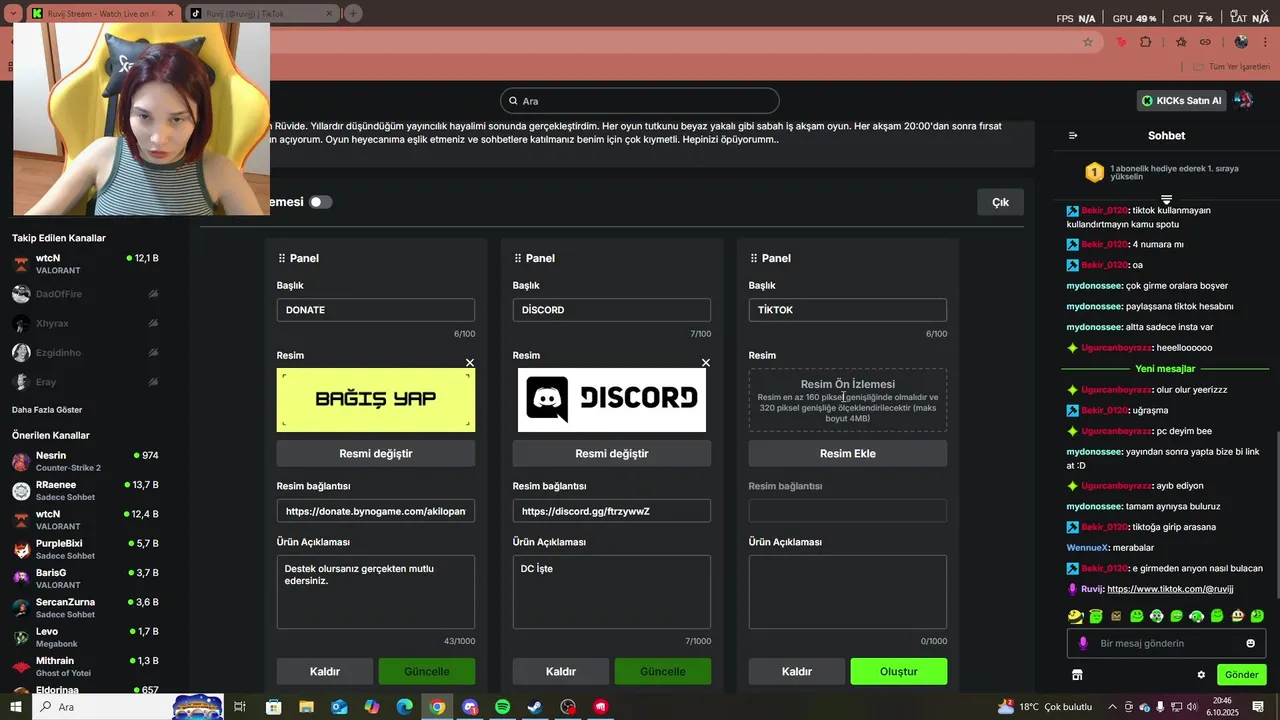Open chat emoji picker
The width and height of the screenshot is (1280, 720).
pos(1250,643)
